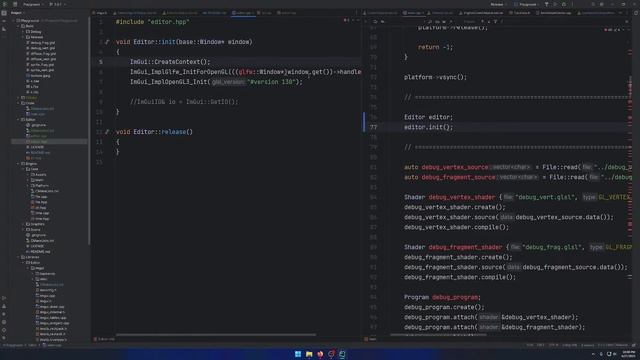
Task: Click project panel vertical scrollbar
Action: click(89, 131)
